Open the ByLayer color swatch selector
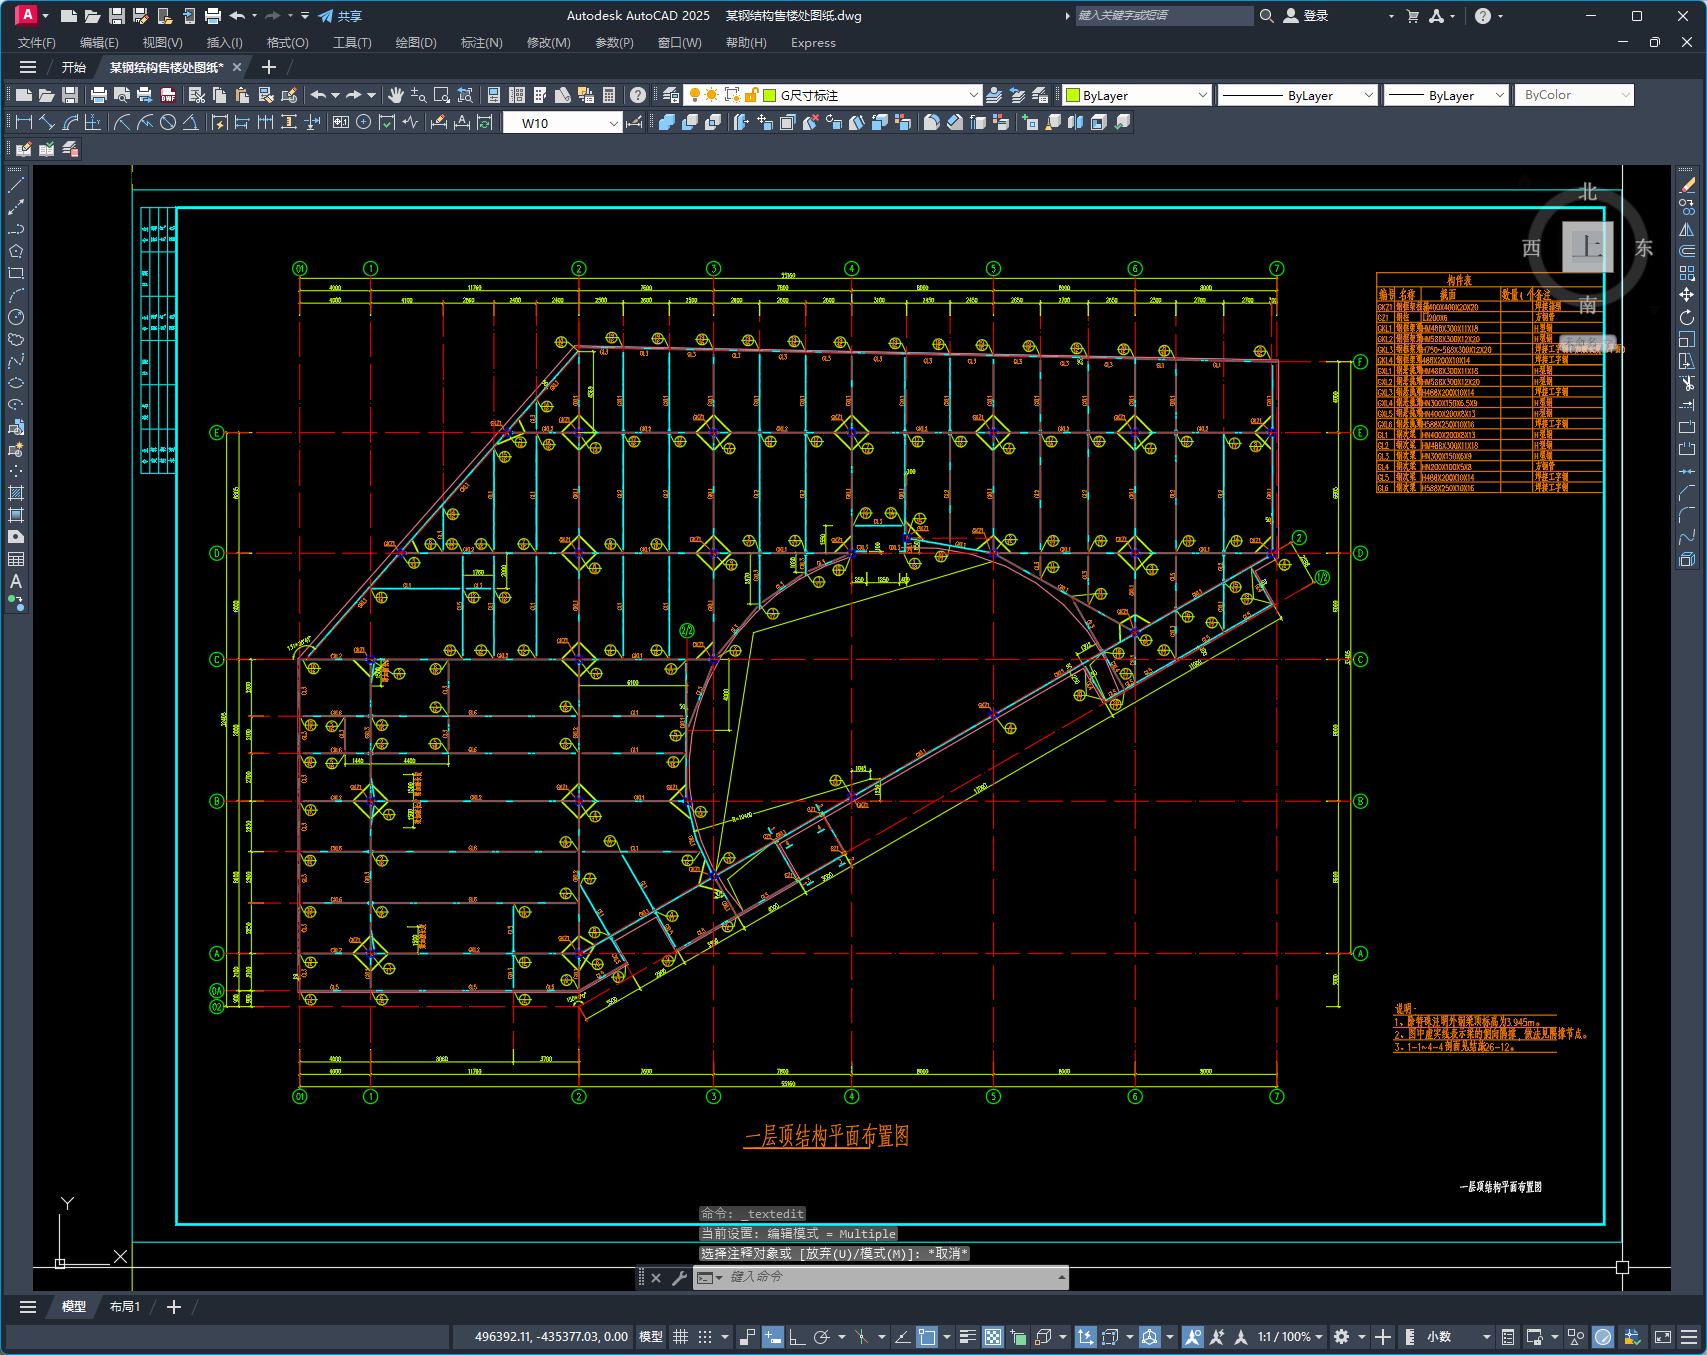 (1137, 95)
